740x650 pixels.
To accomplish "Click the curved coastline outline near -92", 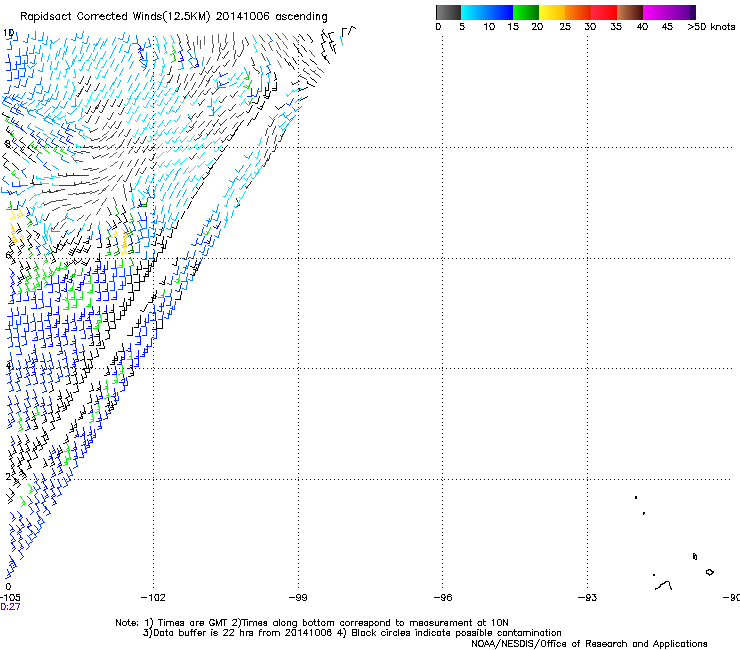I will click(x=664, y=586).
